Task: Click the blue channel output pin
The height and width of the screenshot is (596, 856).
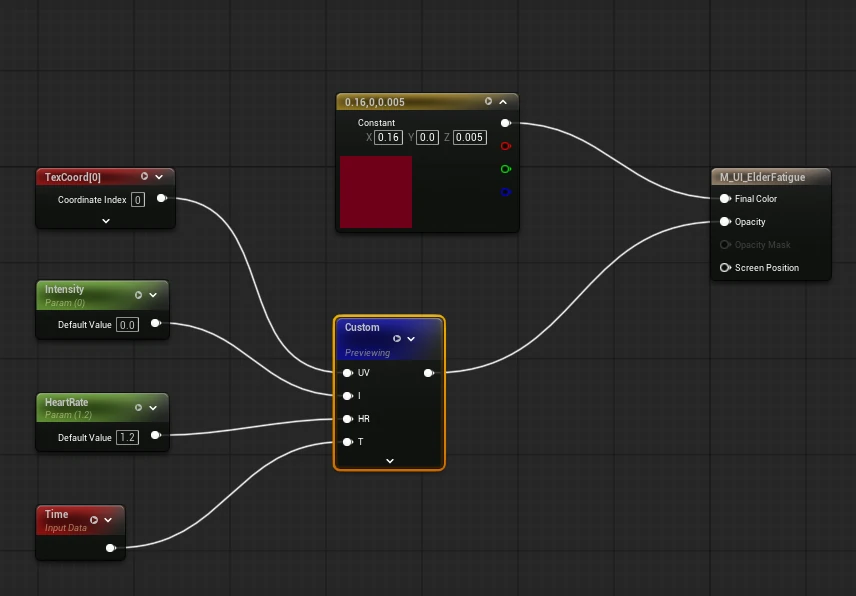Action: (x=506, y=192)
